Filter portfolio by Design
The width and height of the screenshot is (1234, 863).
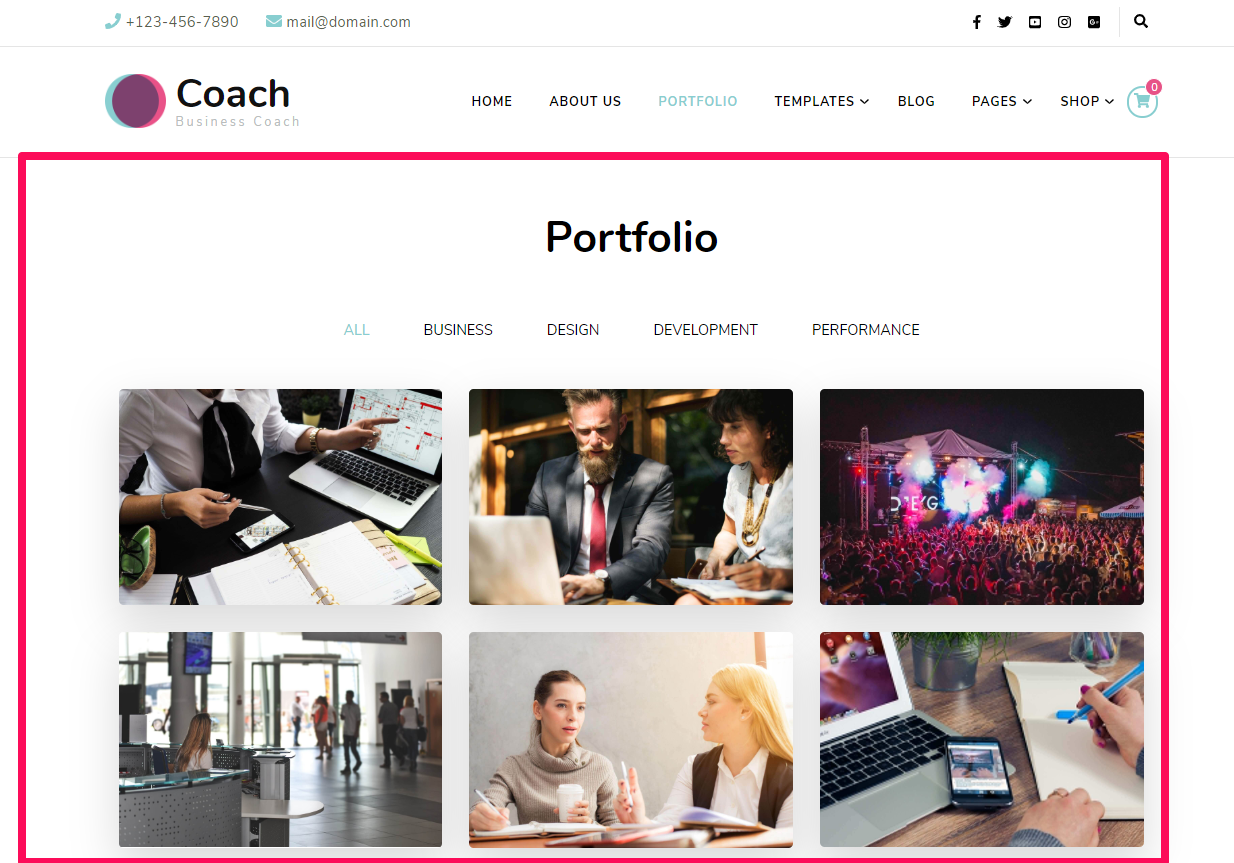(573, 330)
